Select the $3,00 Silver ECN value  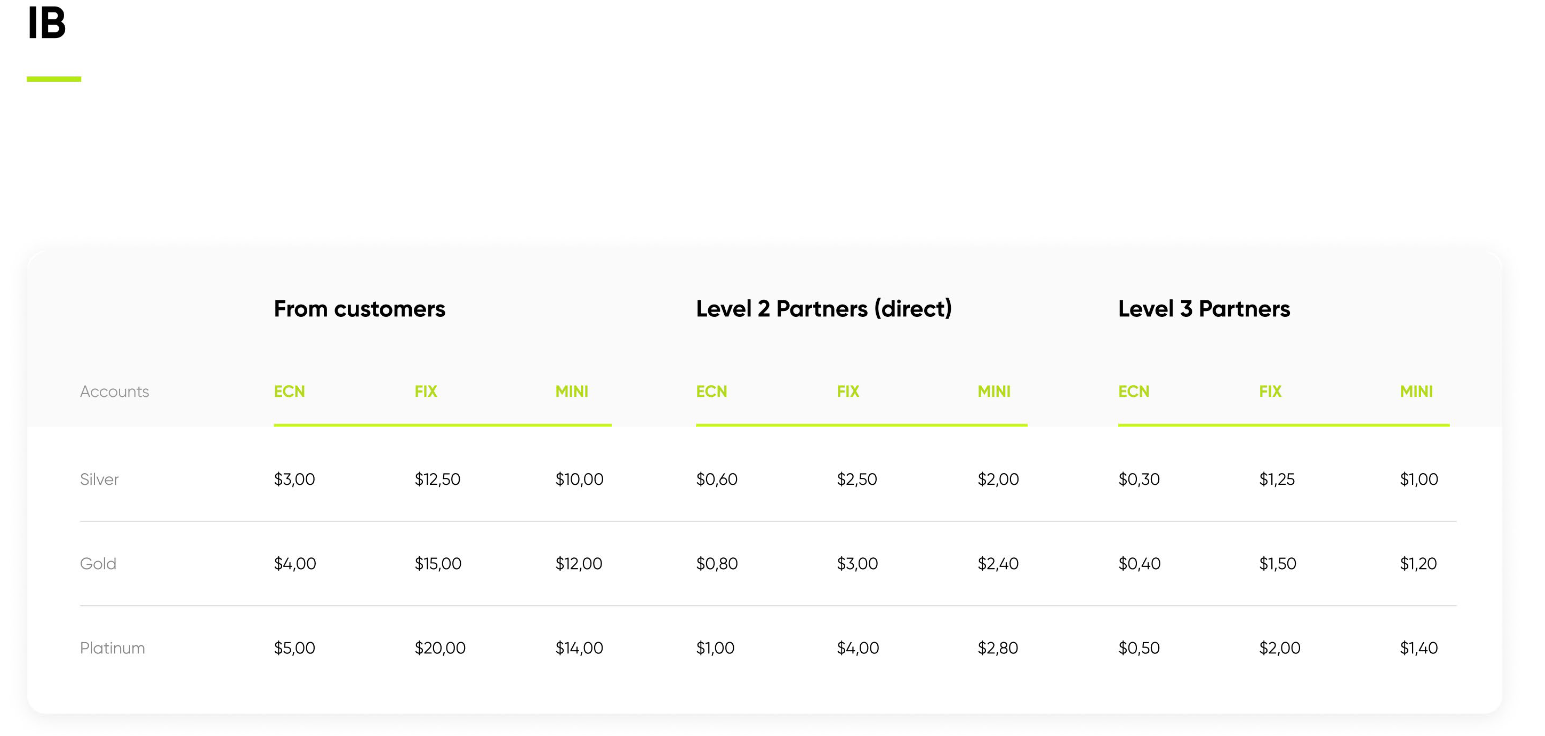pyautogui.click(x=294, y=480)
